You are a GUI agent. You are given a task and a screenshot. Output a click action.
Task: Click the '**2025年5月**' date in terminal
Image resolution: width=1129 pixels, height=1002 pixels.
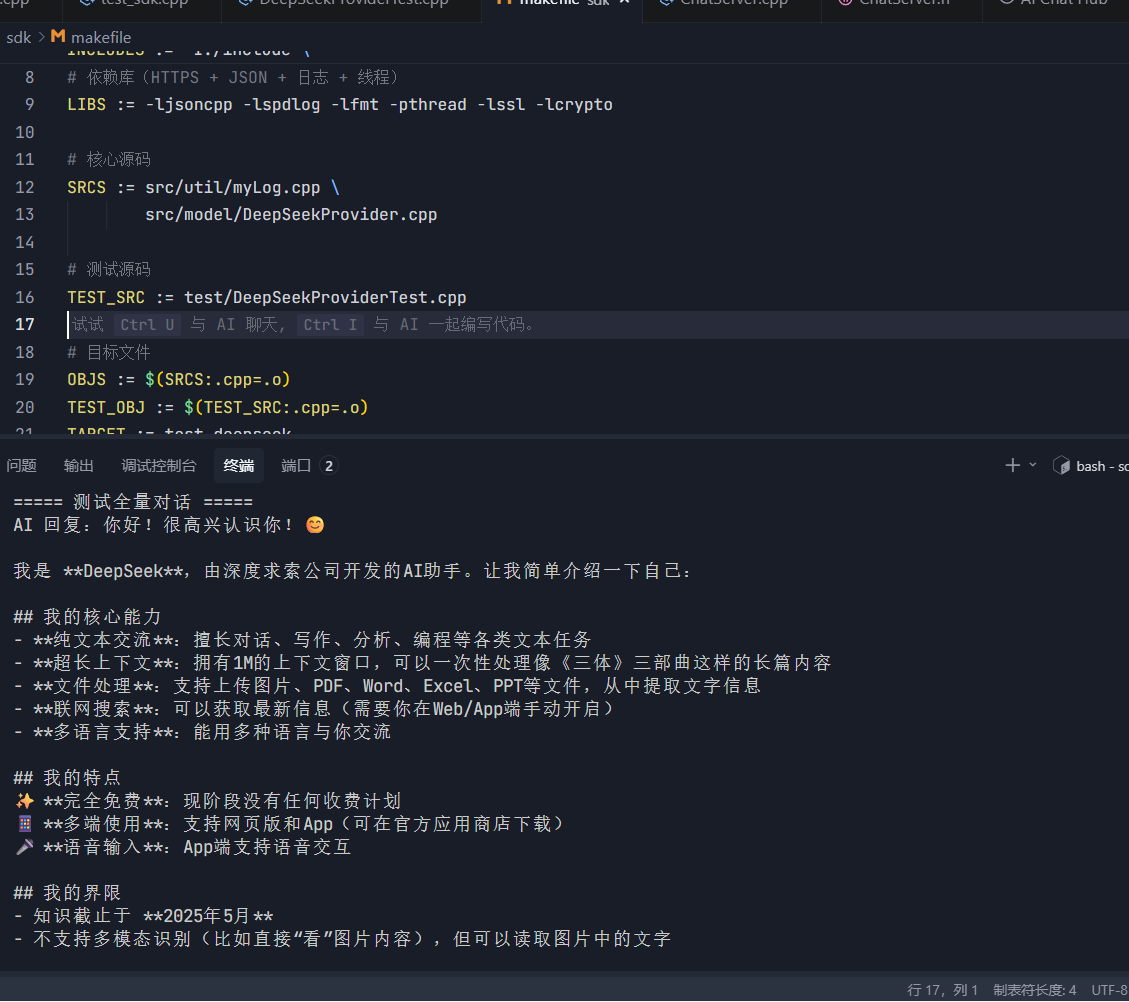coord(208,916)
